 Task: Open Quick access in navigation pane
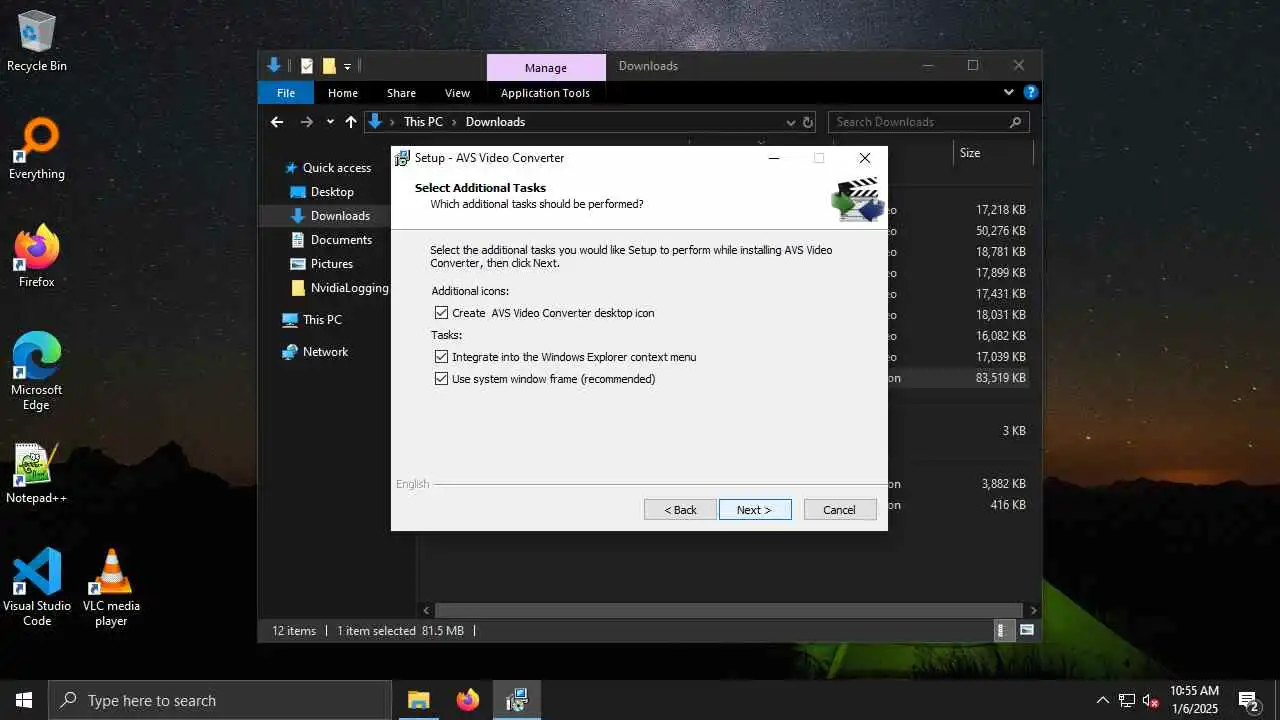click(336, 168)
